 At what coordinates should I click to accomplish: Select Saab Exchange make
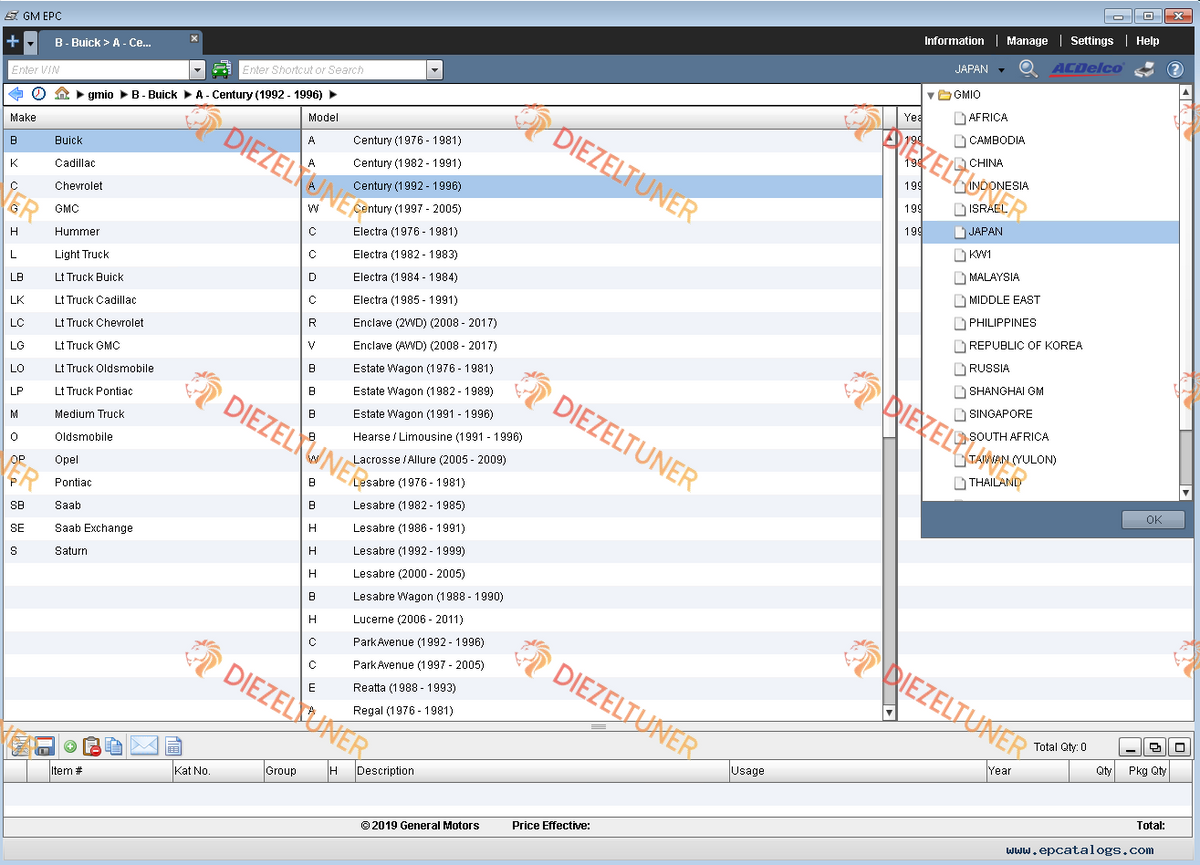tap(152, 528)
